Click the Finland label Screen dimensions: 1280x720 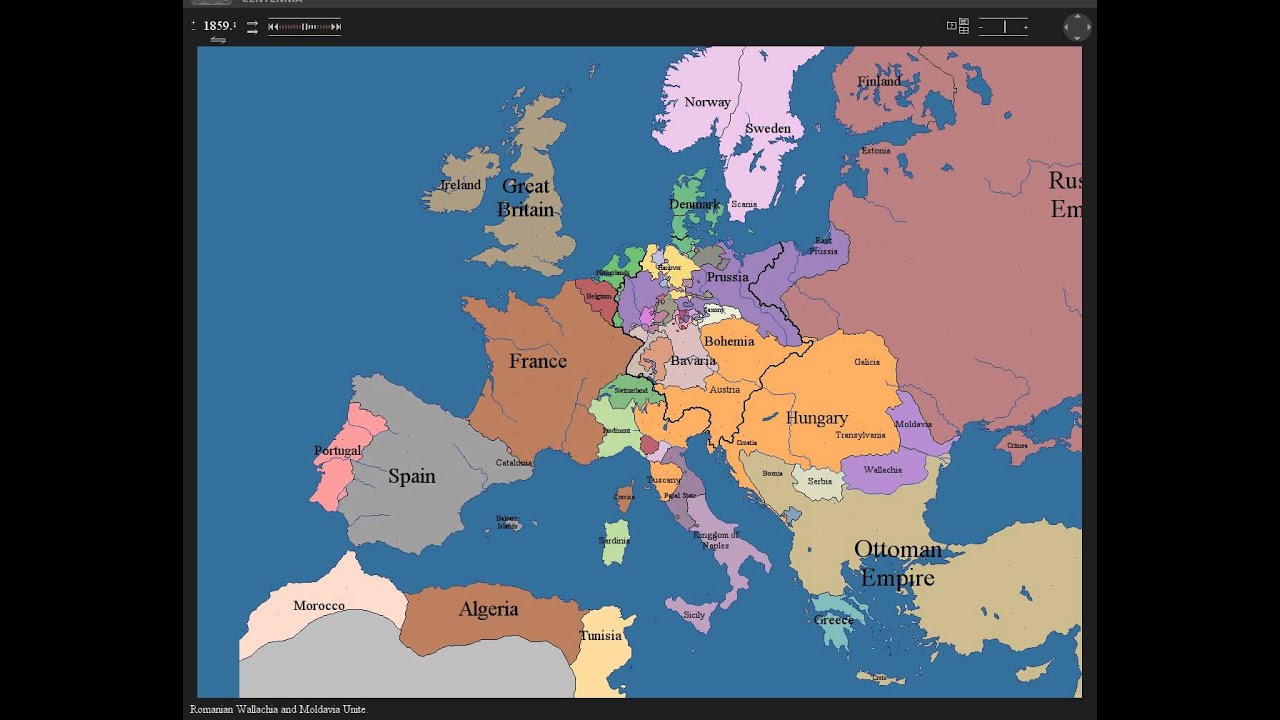(x=879, y=81)
